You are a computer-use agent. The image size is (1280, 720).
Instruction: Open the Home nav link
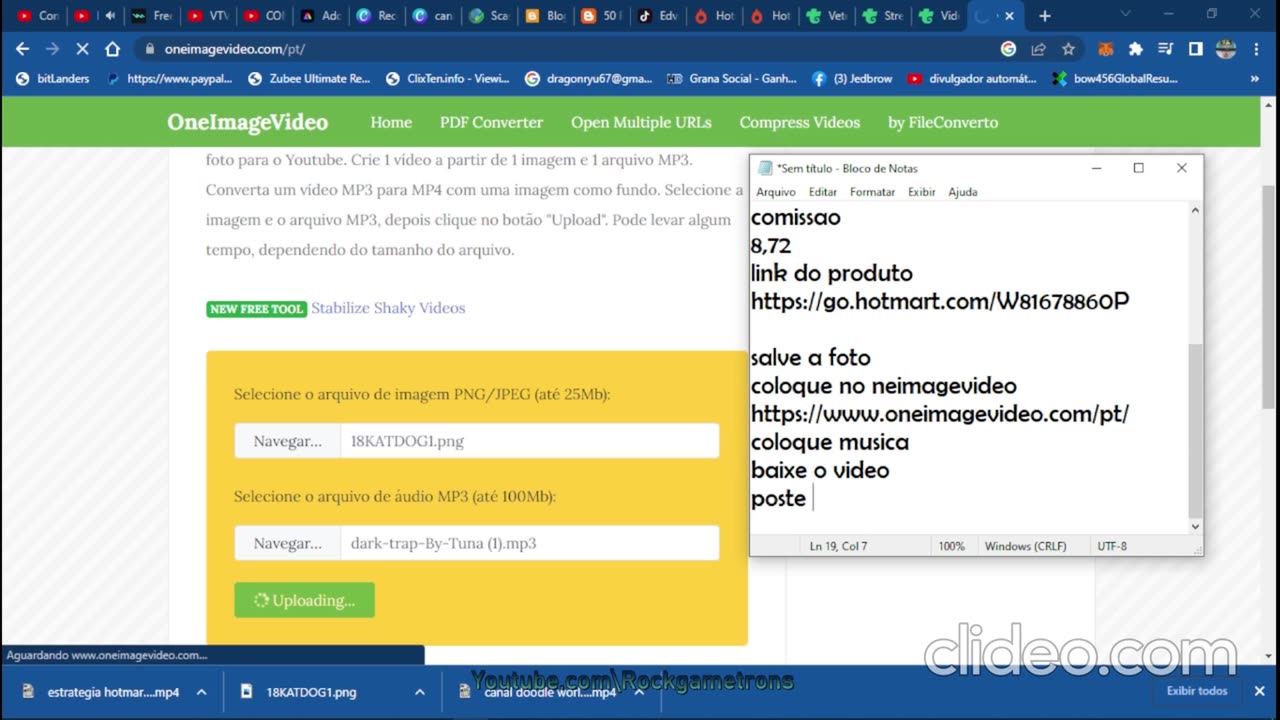click(x=391, y=122)
